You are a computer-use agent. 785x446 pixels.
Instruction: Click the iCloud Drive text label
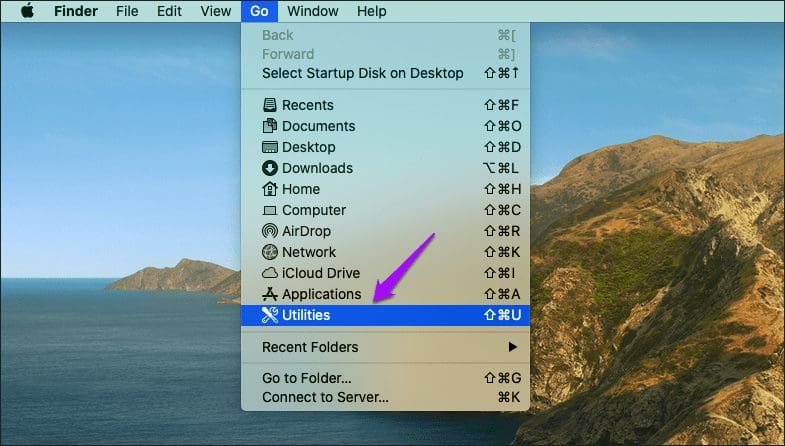pos(321,273)
